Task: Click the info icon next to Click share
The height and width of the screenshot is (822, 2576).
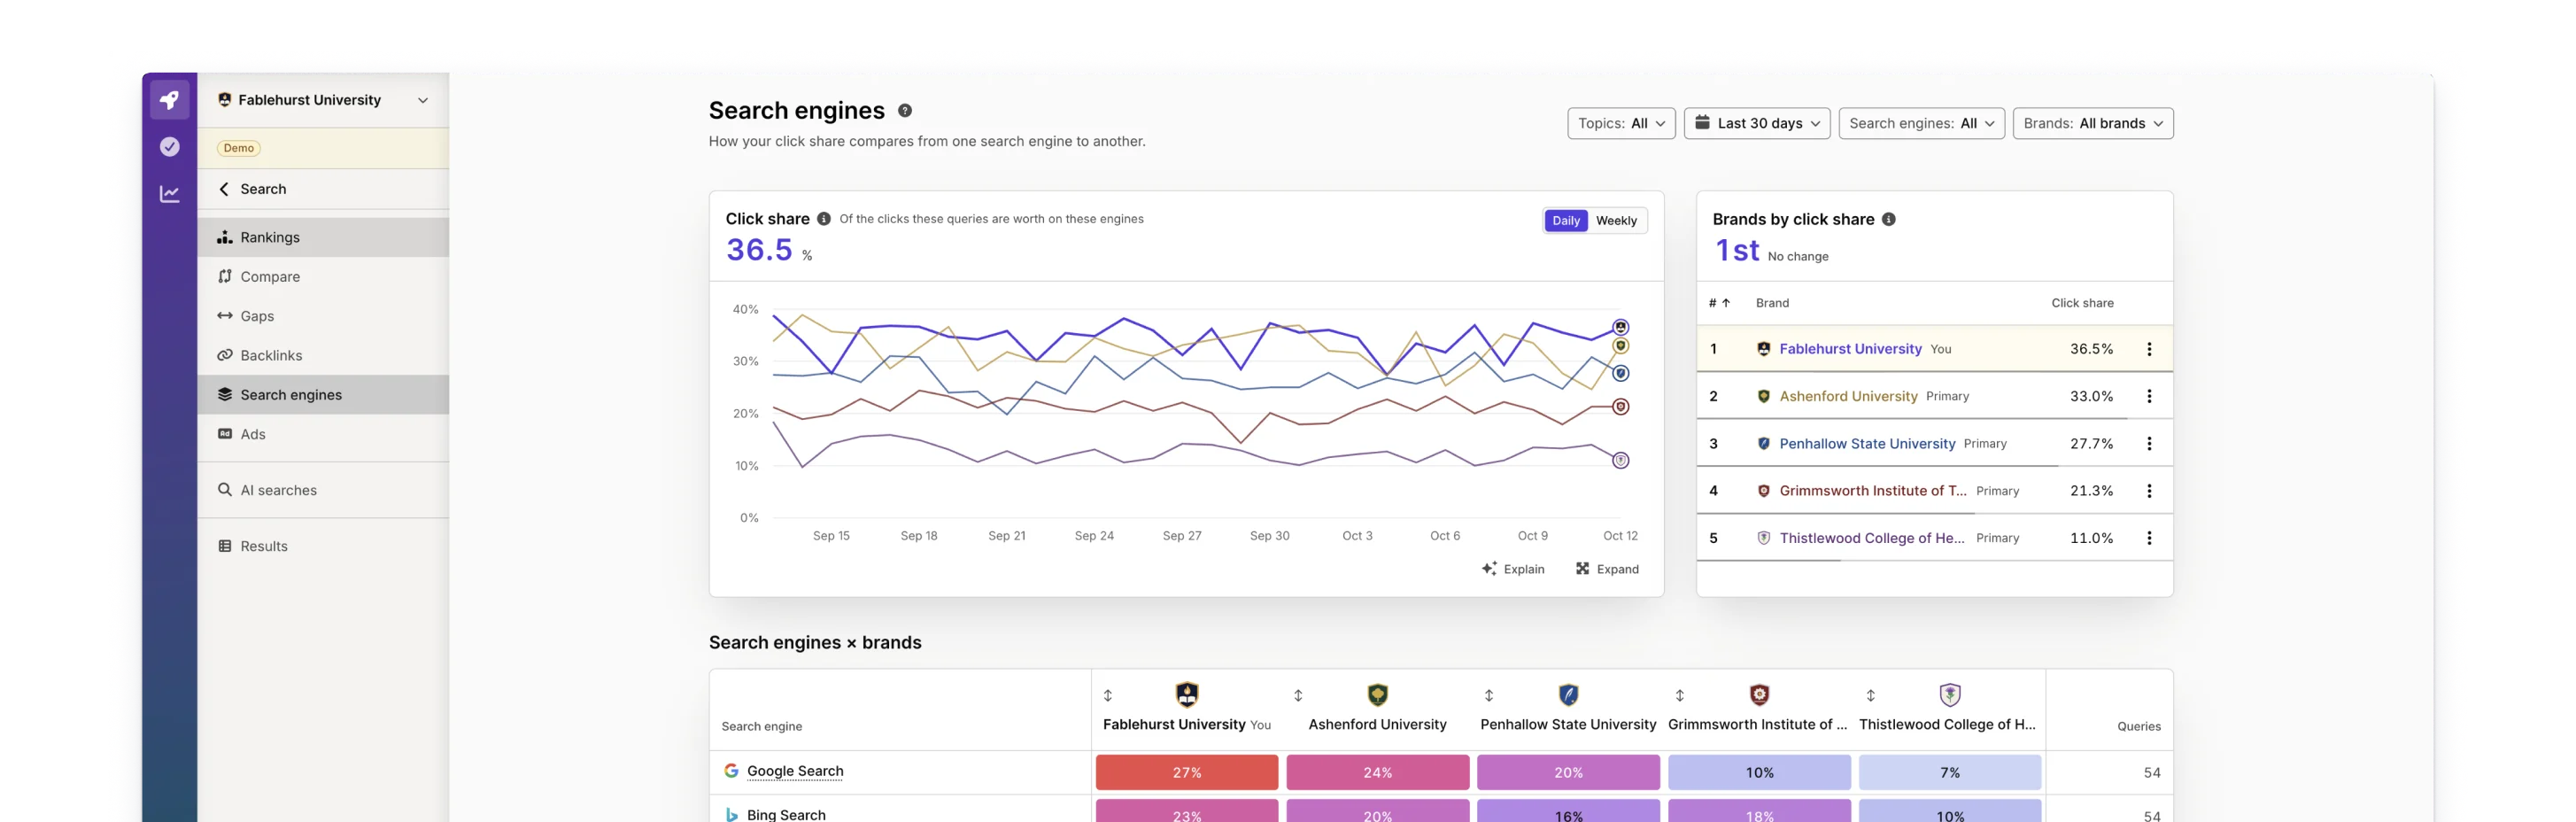Action: [823, 219]
